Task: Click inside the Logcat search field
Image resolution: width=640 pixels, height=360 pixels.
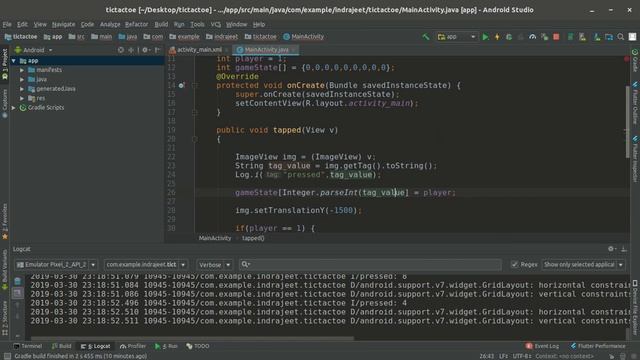Action: coord(370,264)
